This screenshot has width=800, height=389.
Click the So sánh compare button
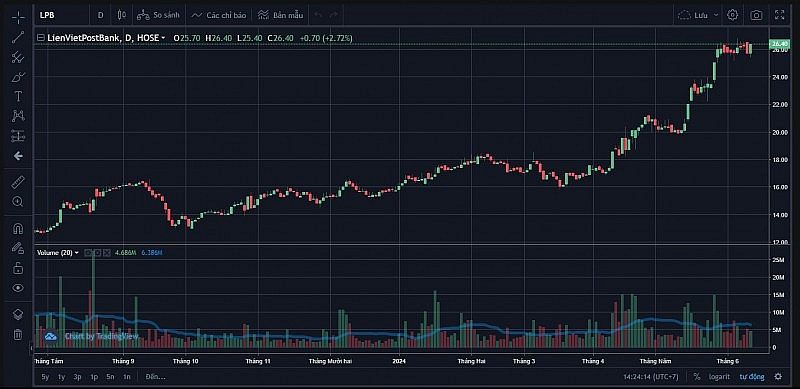158,15
